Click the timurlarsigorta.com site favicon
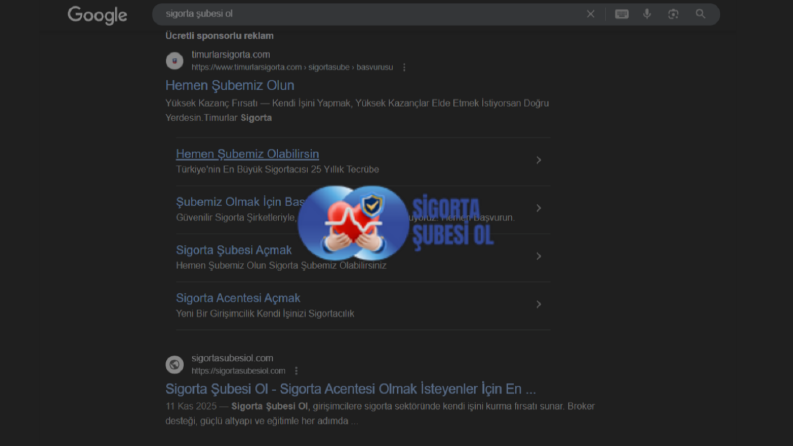 coord(174,61)
